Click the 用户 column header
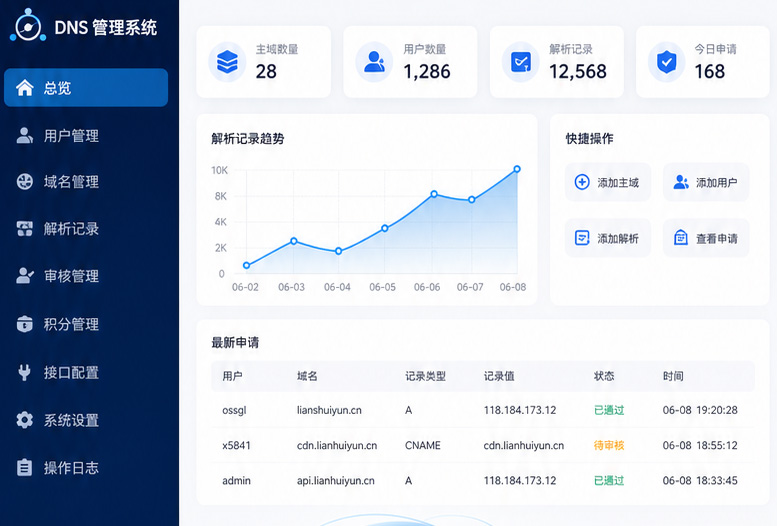The image size is (777, 526). (x=232, y=376)
